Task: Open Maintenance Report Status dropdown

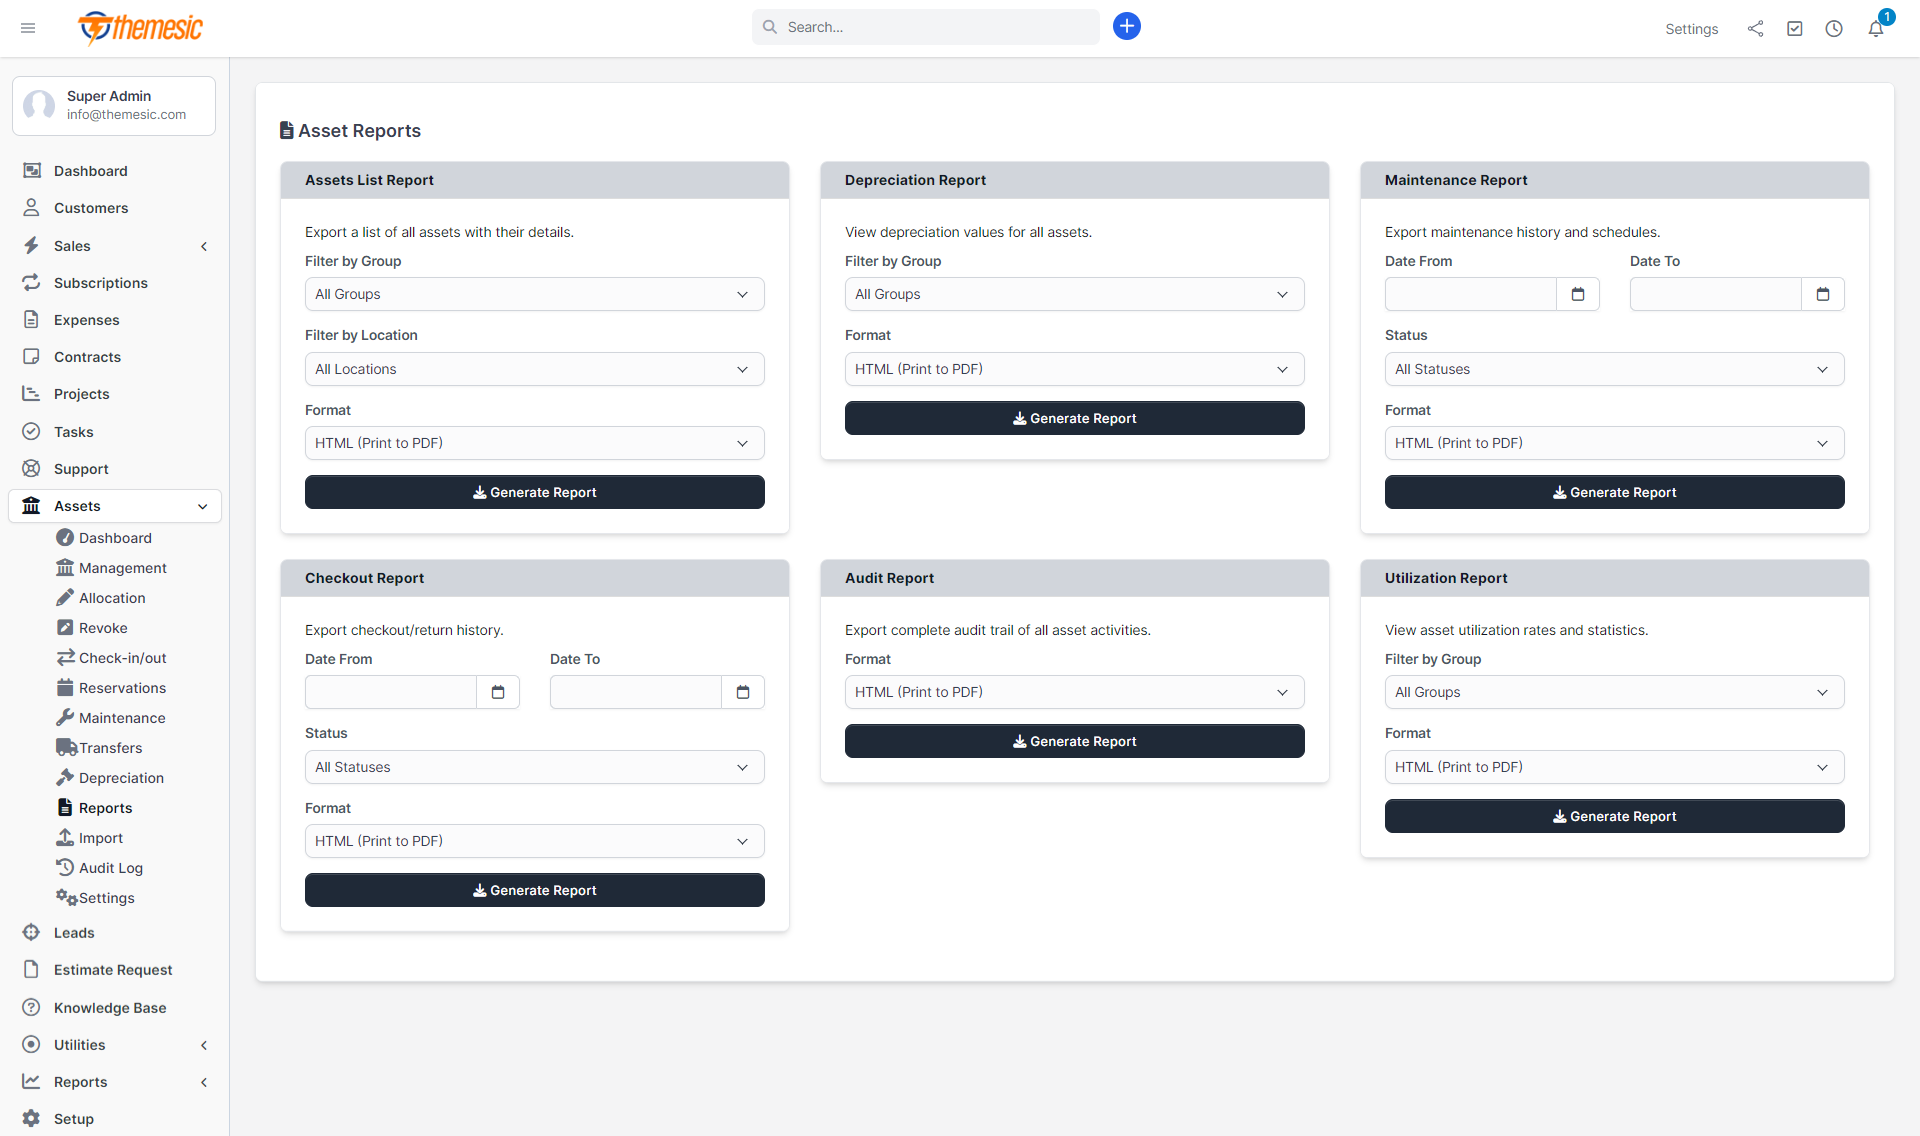Action: [x=1613, y=369]
